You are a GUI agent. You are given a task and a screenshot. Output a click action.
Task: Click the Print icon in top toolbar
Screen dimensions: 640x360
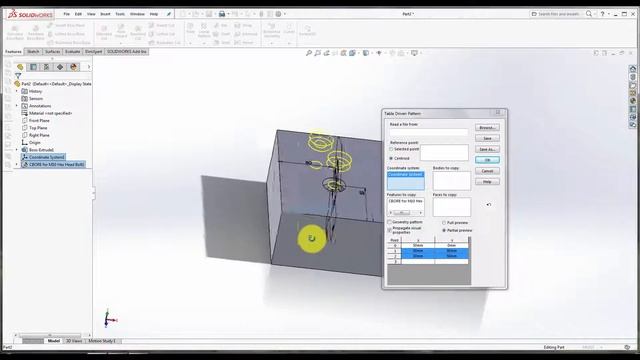(222, 14)
